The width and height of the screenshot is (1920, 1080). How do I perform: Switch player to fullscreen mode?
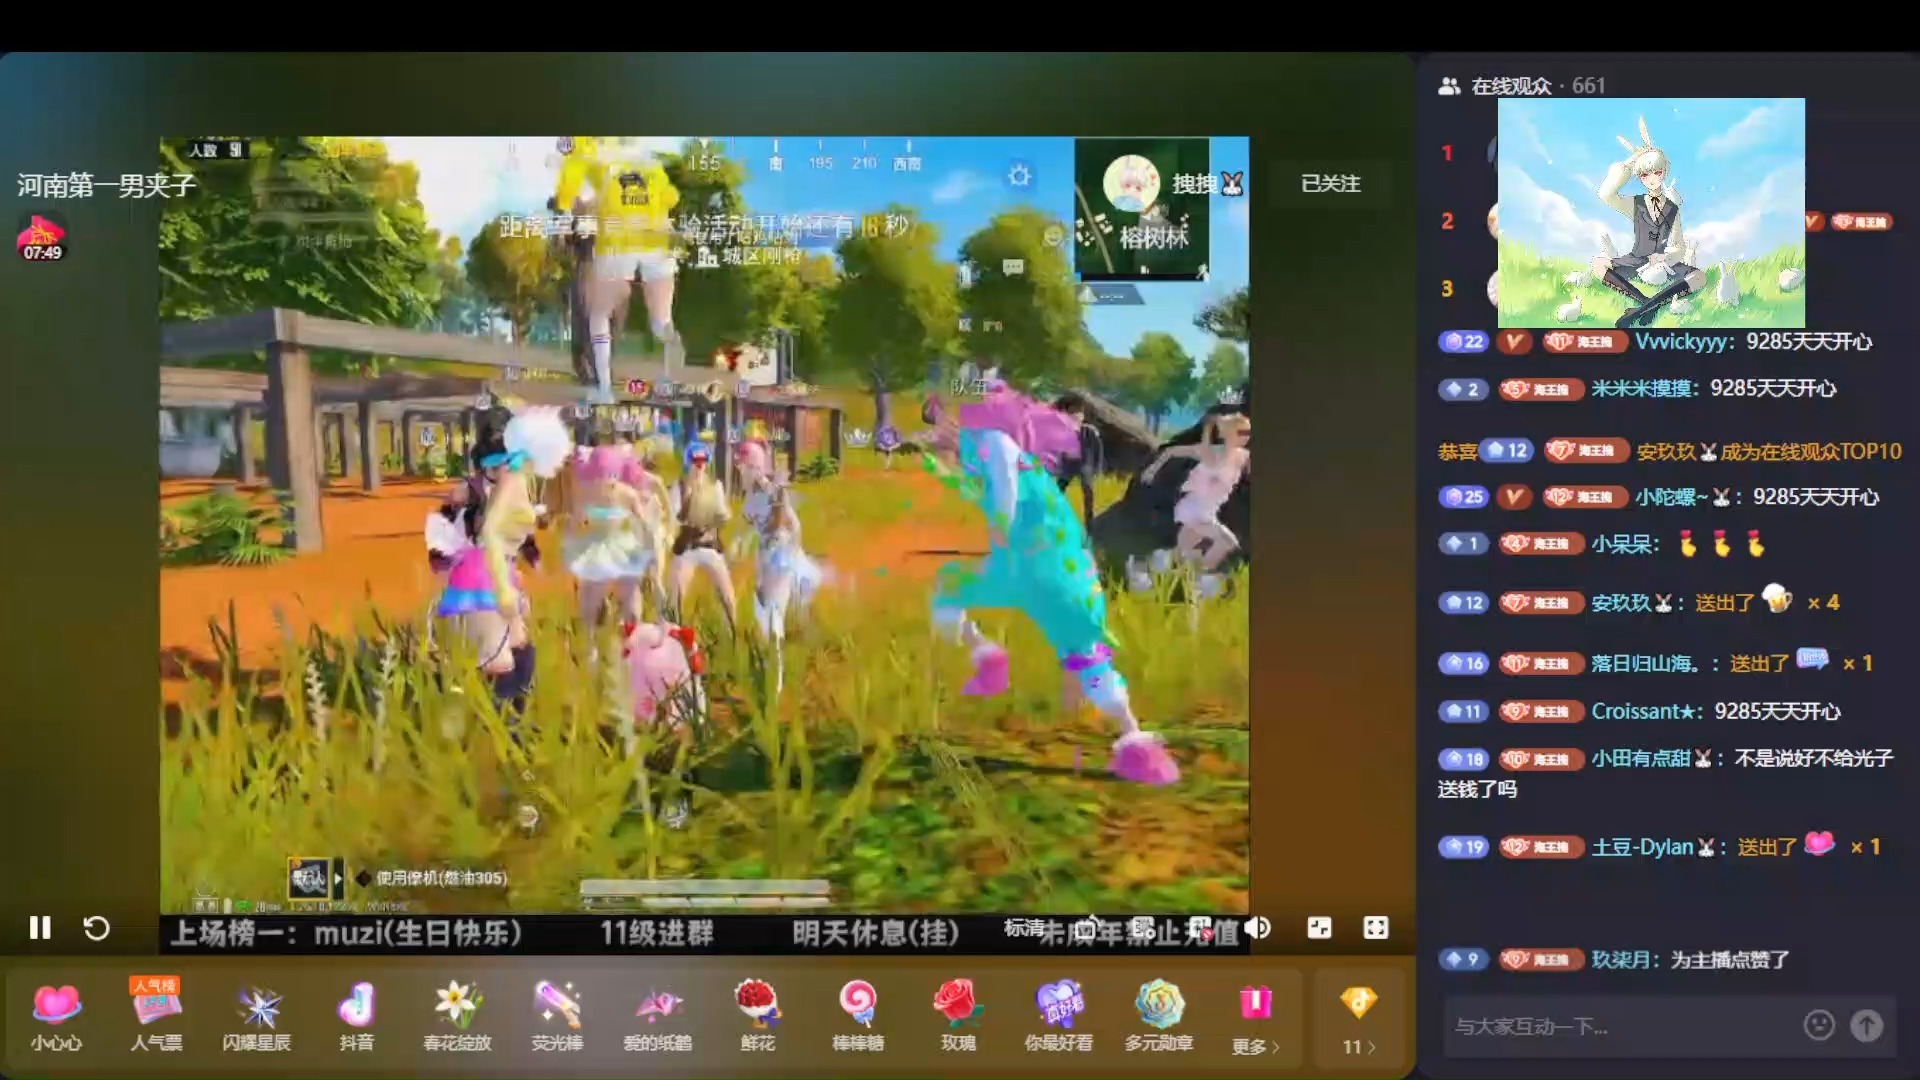pos(1376,928)
